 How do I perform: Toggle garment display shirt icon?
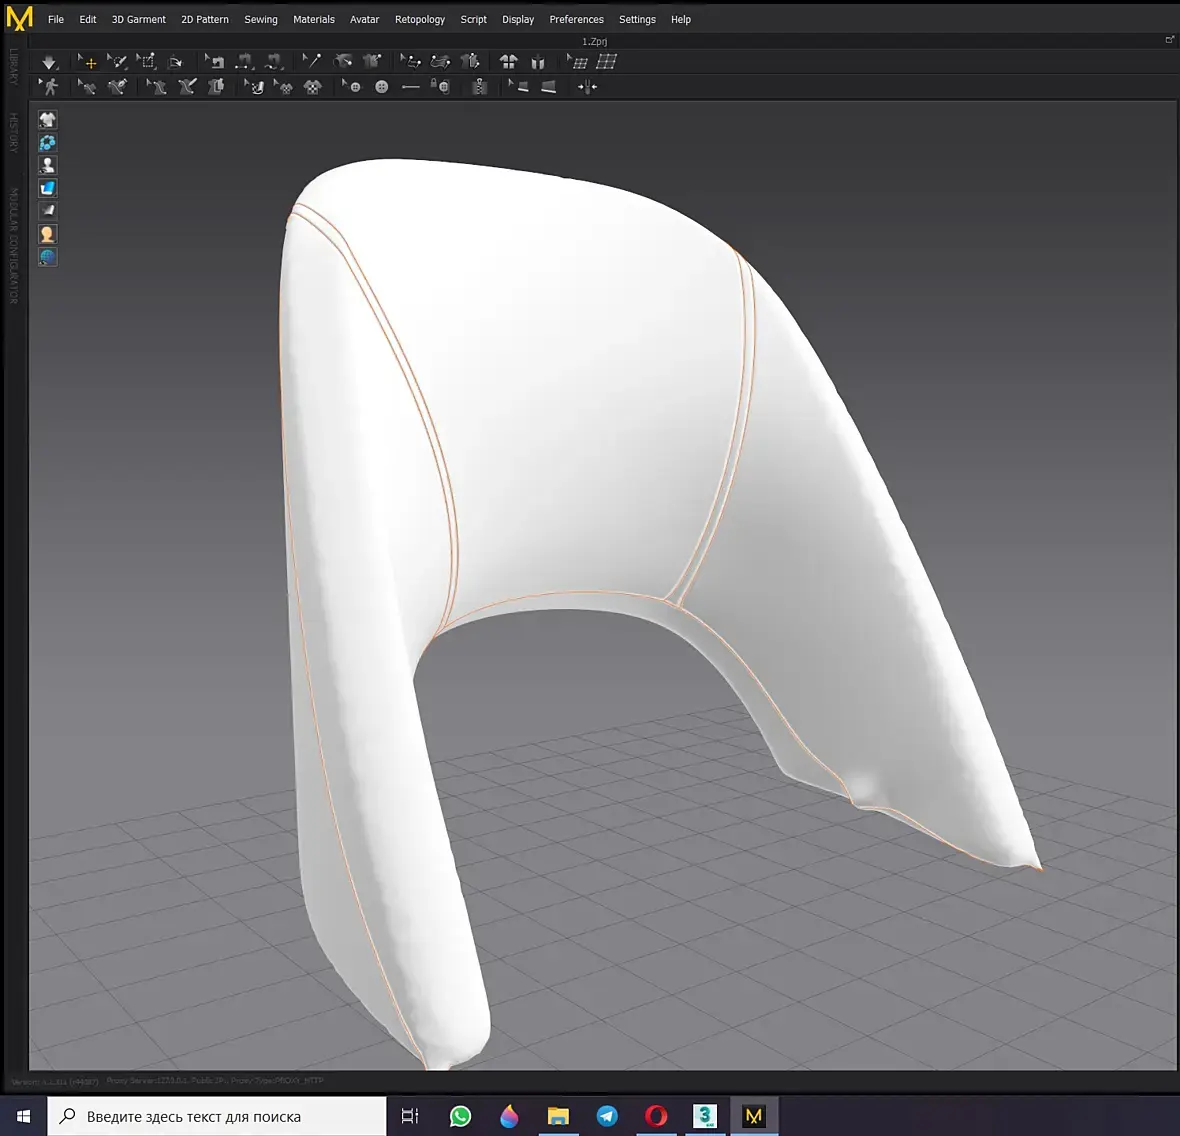point(47,120)
